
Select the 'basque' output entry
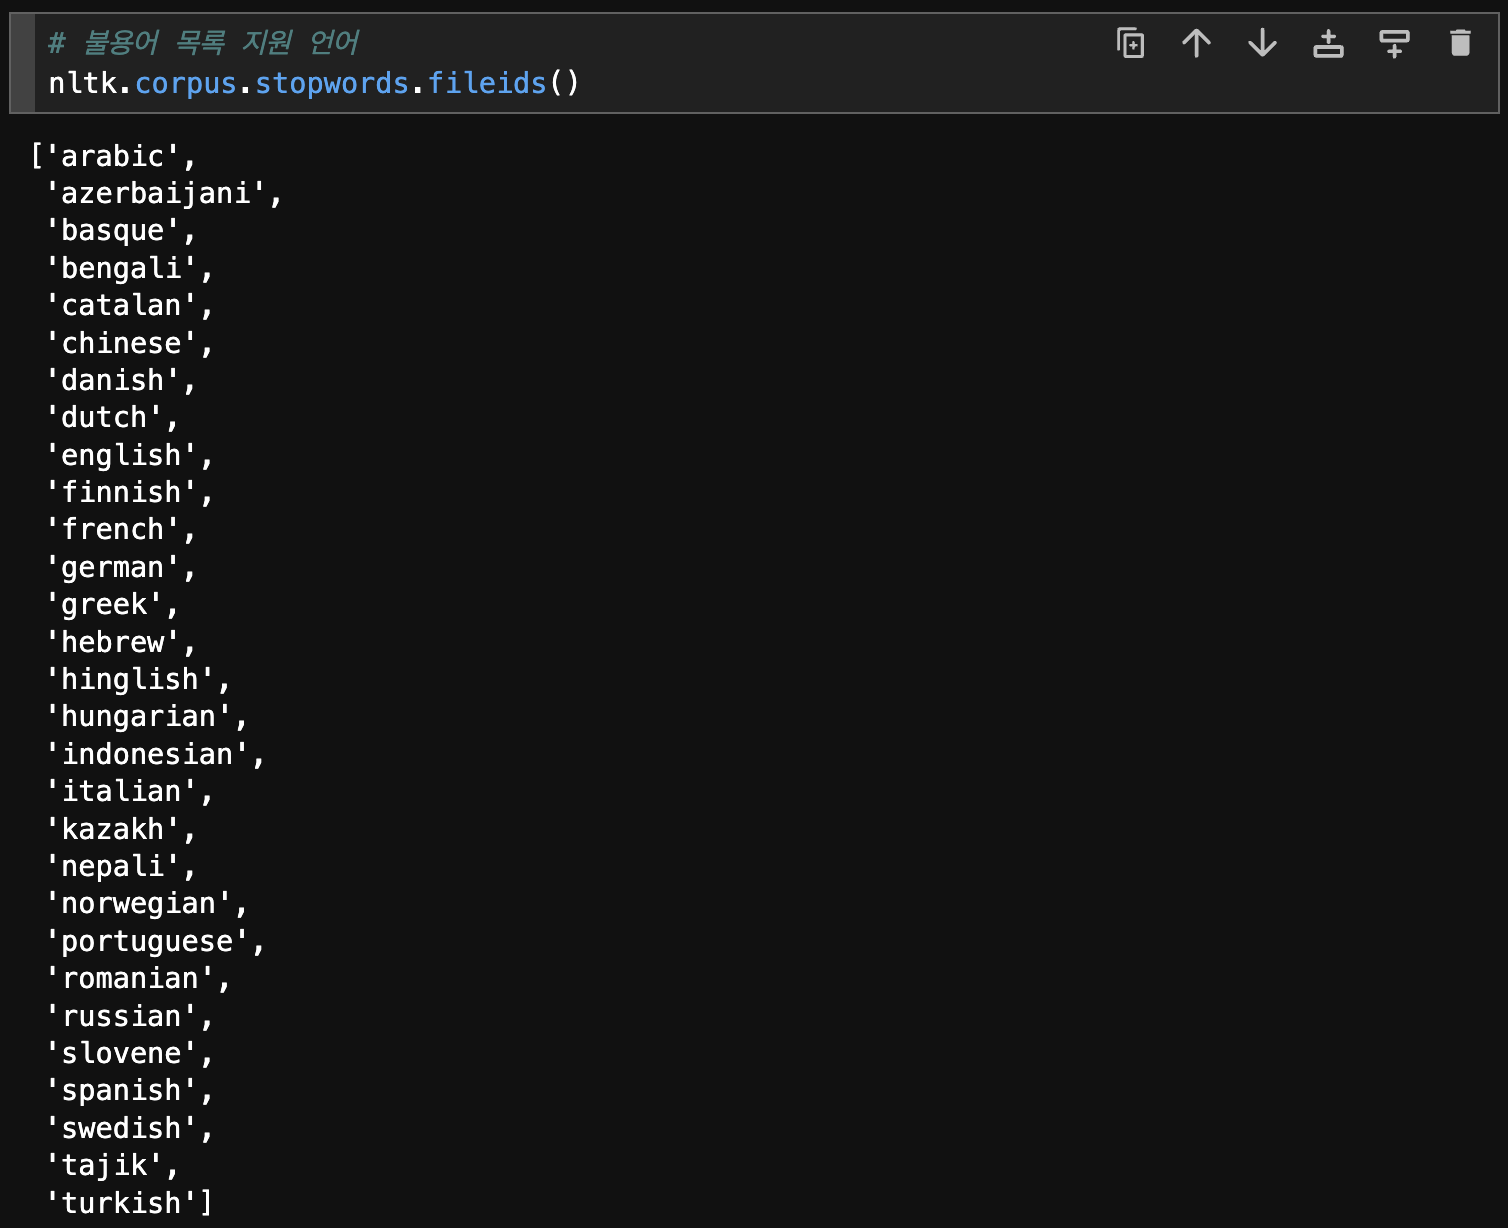(112, 231)
